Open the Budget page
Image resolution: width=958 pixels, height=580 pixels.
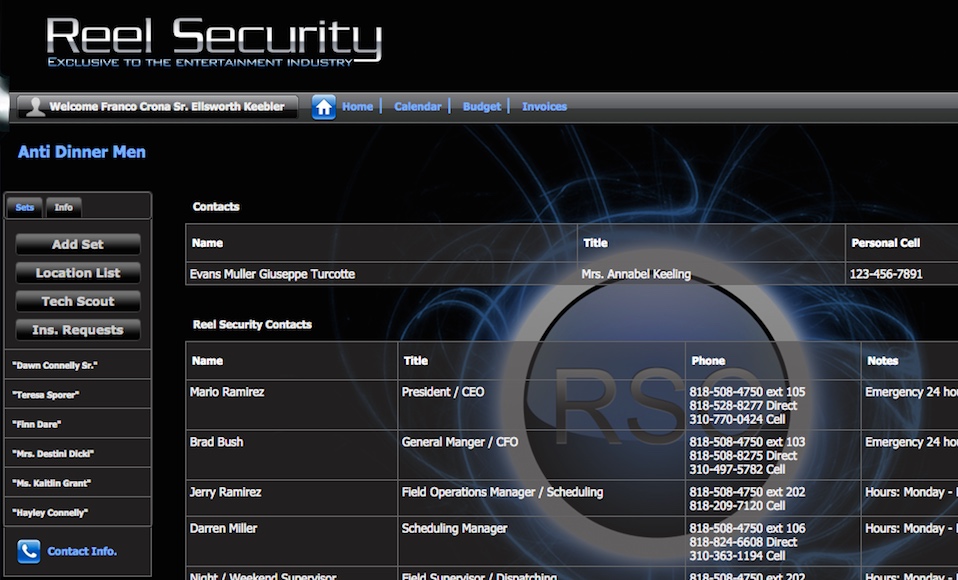tap(481, 107)
